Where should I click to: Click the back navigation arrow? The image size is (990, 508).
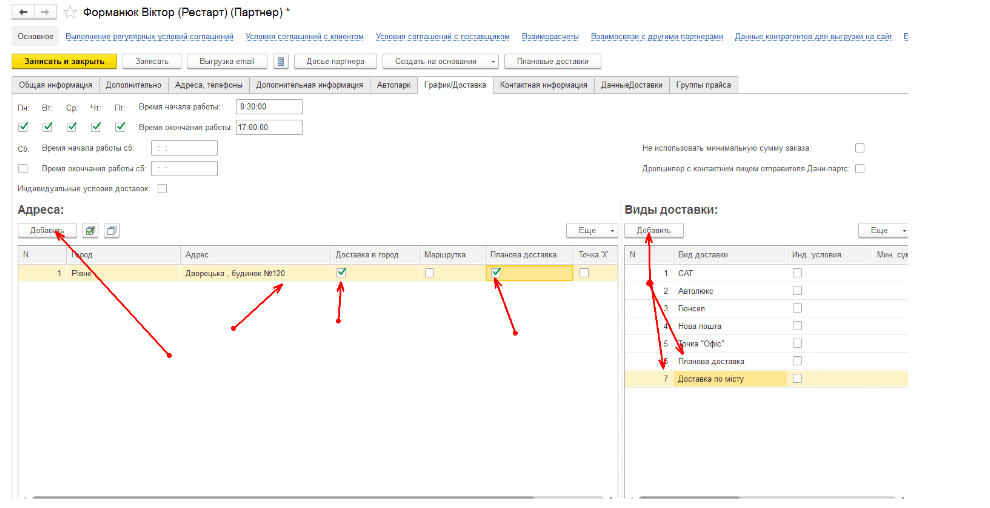pyautogui.click(x=24, y=12)
